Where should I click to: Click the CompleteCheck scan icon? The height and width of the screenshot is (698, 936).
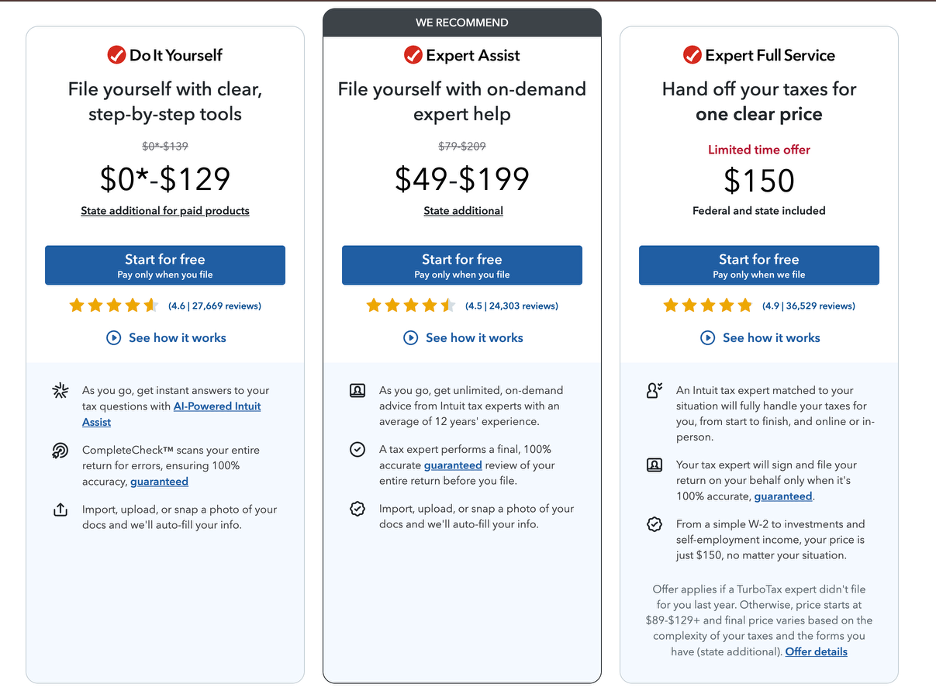[60, 450]
